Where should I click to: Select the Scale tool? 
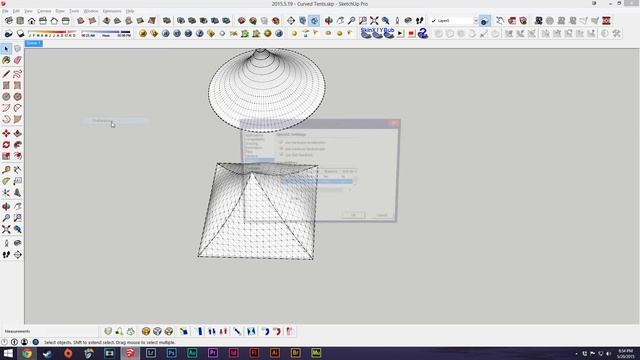point(6,156)
